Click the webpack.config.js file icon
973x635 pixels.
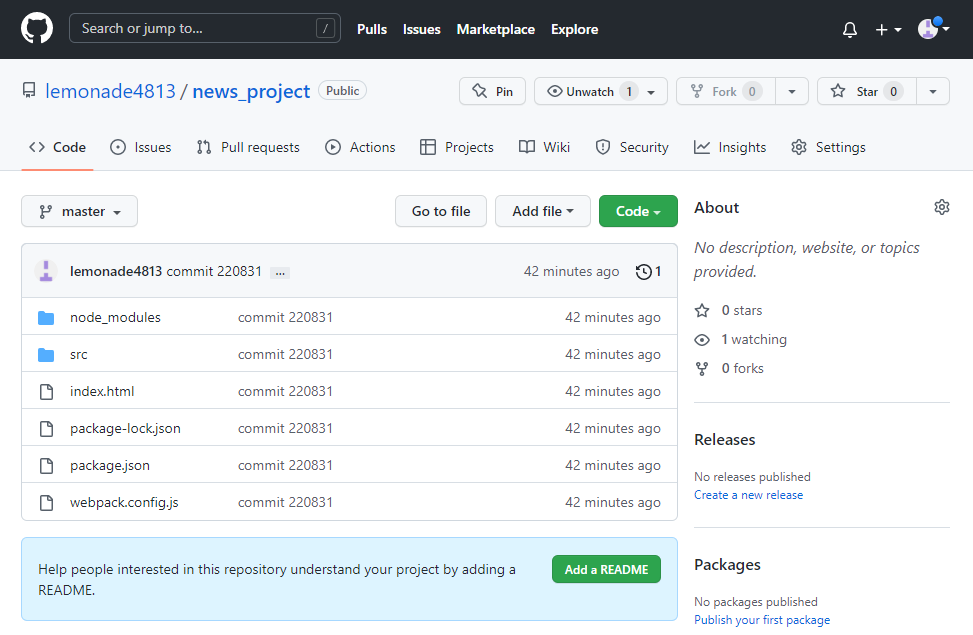(x=47, y=503)
